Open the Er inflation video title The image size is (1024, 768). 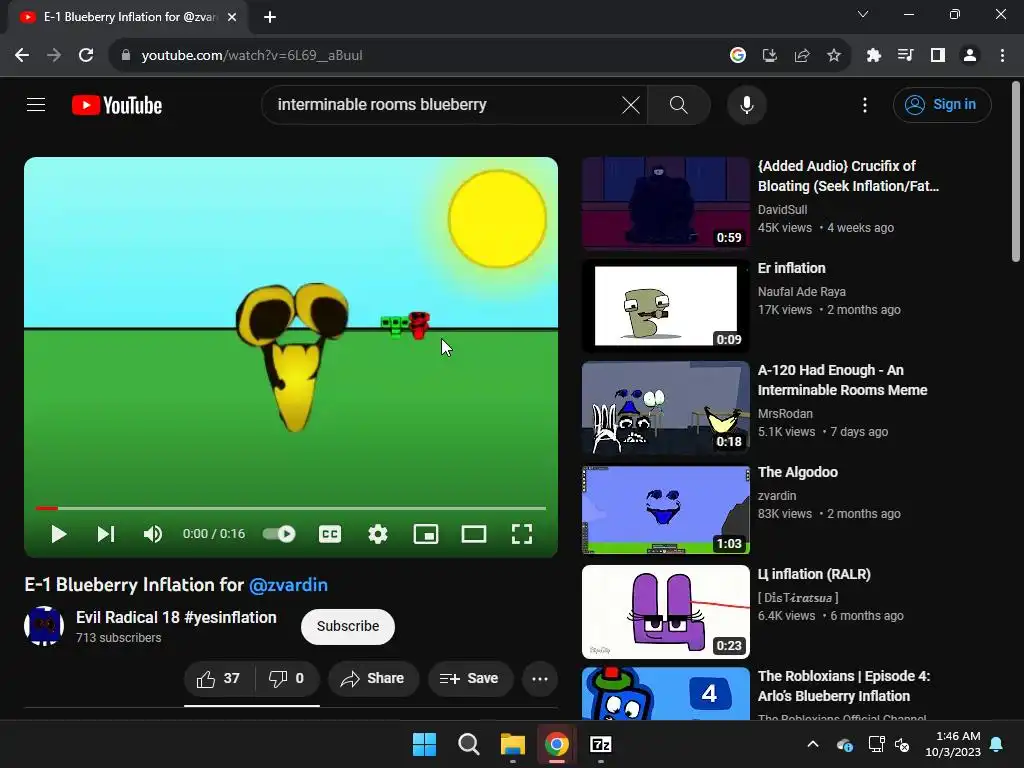[792, 268]
